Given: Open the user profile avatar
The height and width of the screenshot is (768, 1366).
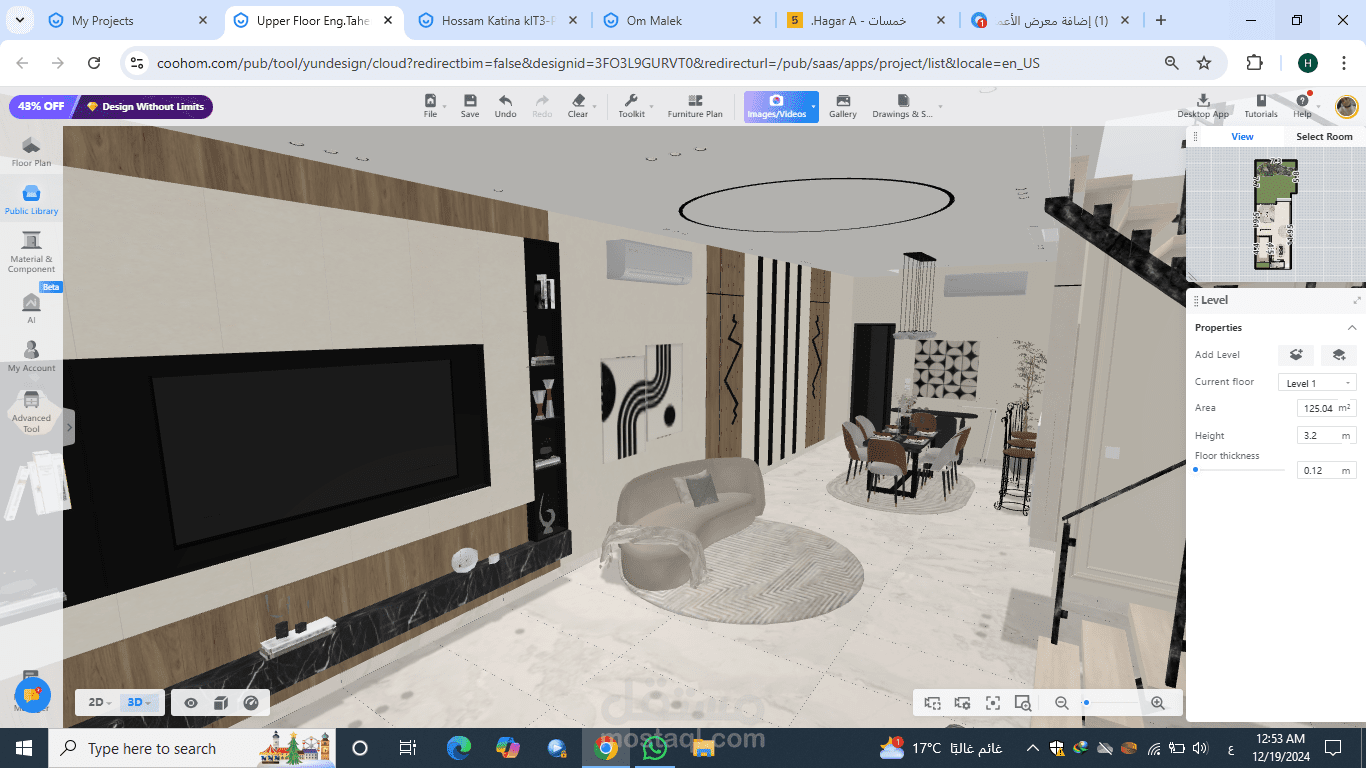Looking at the screenshot, I should 1346,105.
